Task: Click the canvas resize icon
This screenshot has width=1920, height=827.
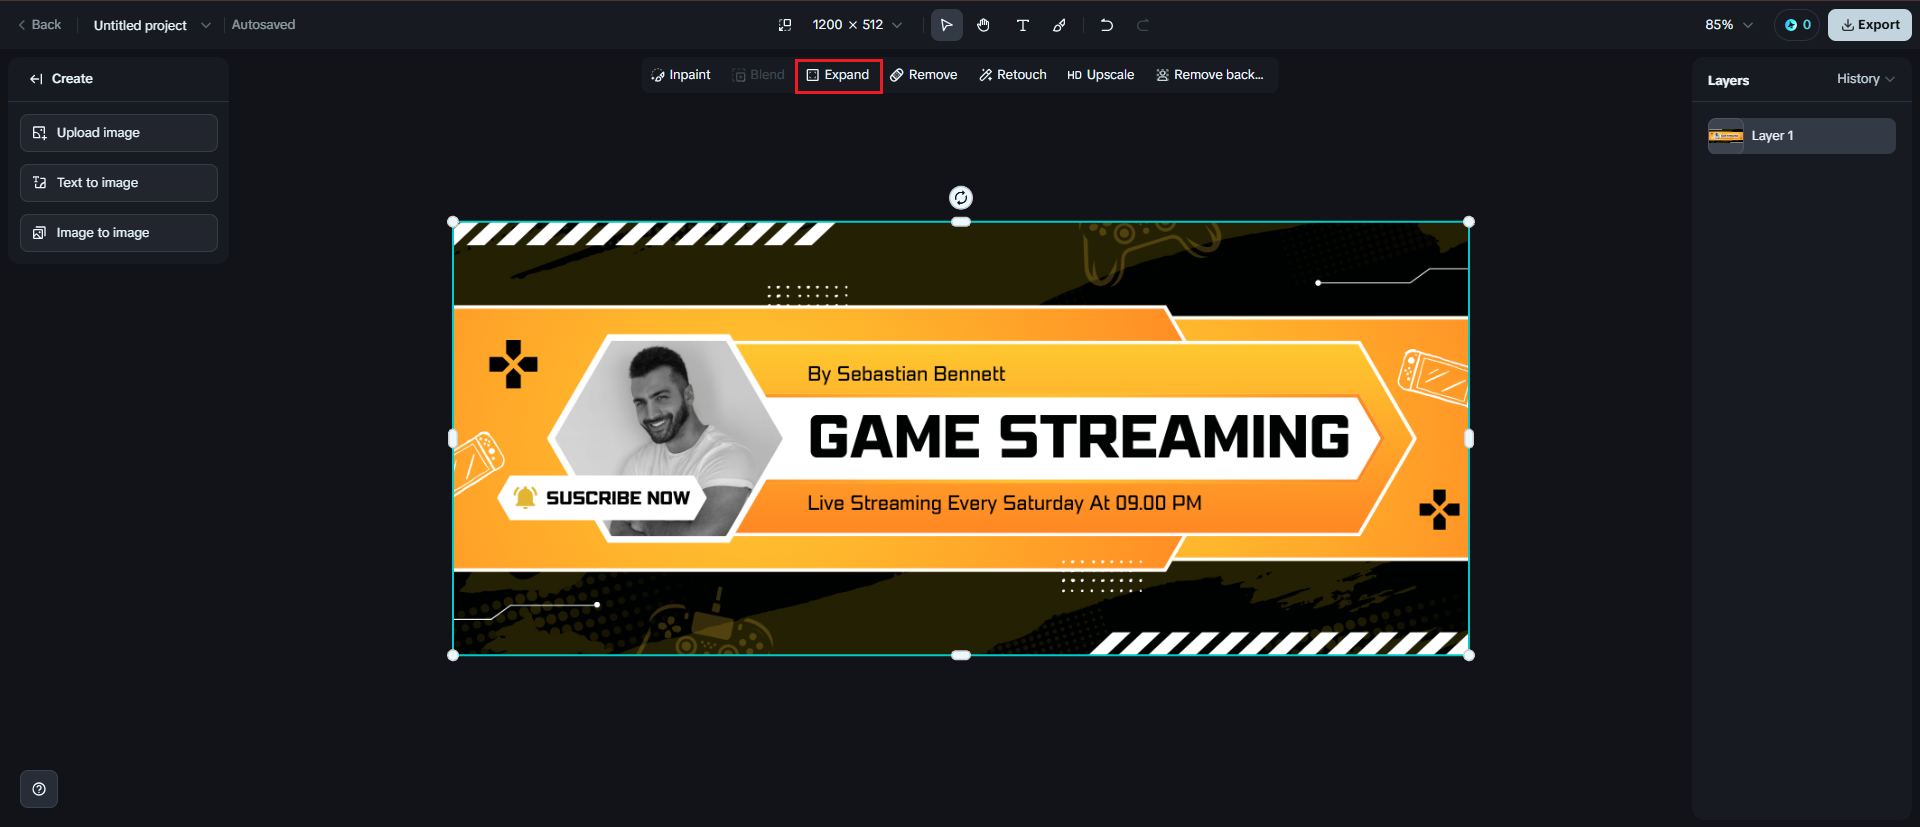Action: coord(785,25)
